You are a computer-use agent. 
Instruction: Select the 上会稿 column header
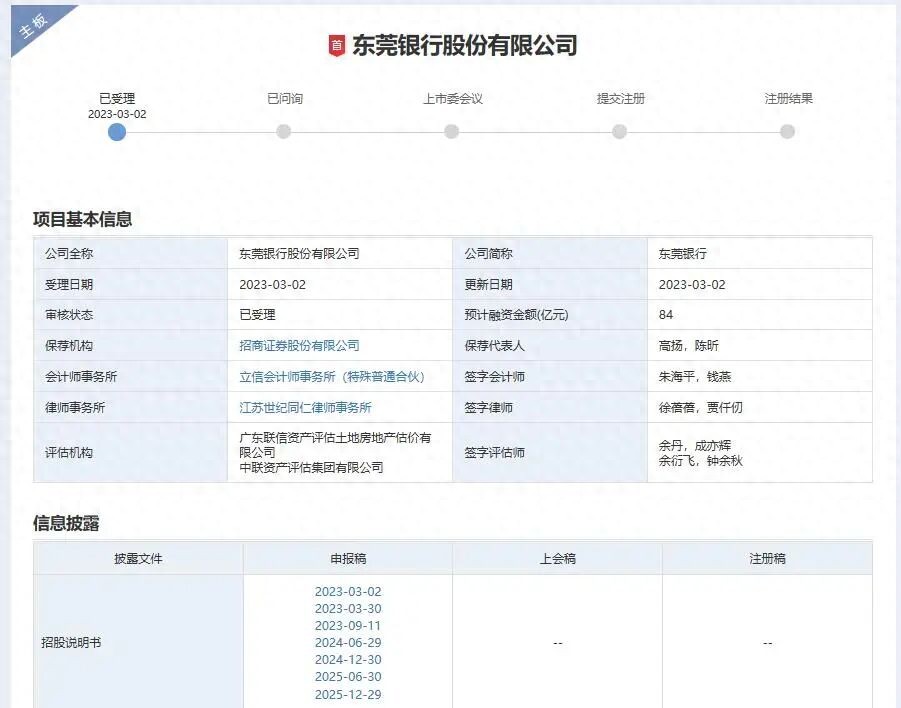point(556,558)
